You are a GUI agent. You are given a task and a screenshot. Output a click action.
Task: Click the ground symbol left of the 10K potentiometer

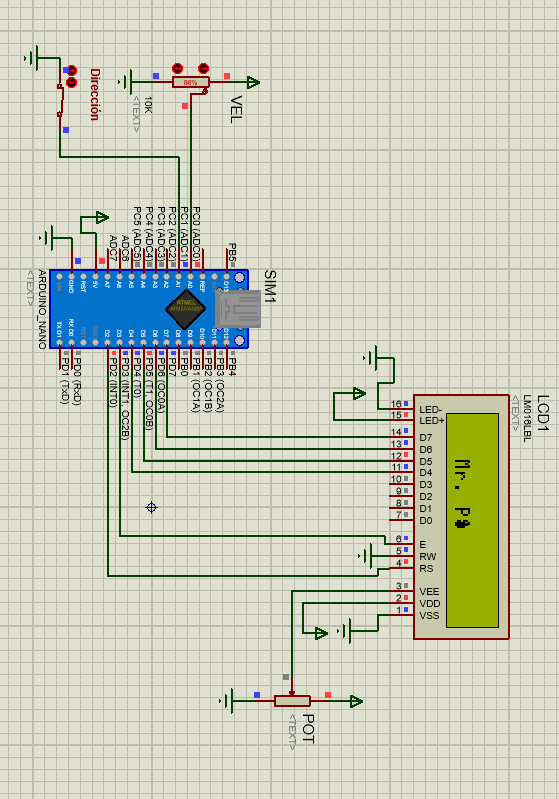(126, 82)
